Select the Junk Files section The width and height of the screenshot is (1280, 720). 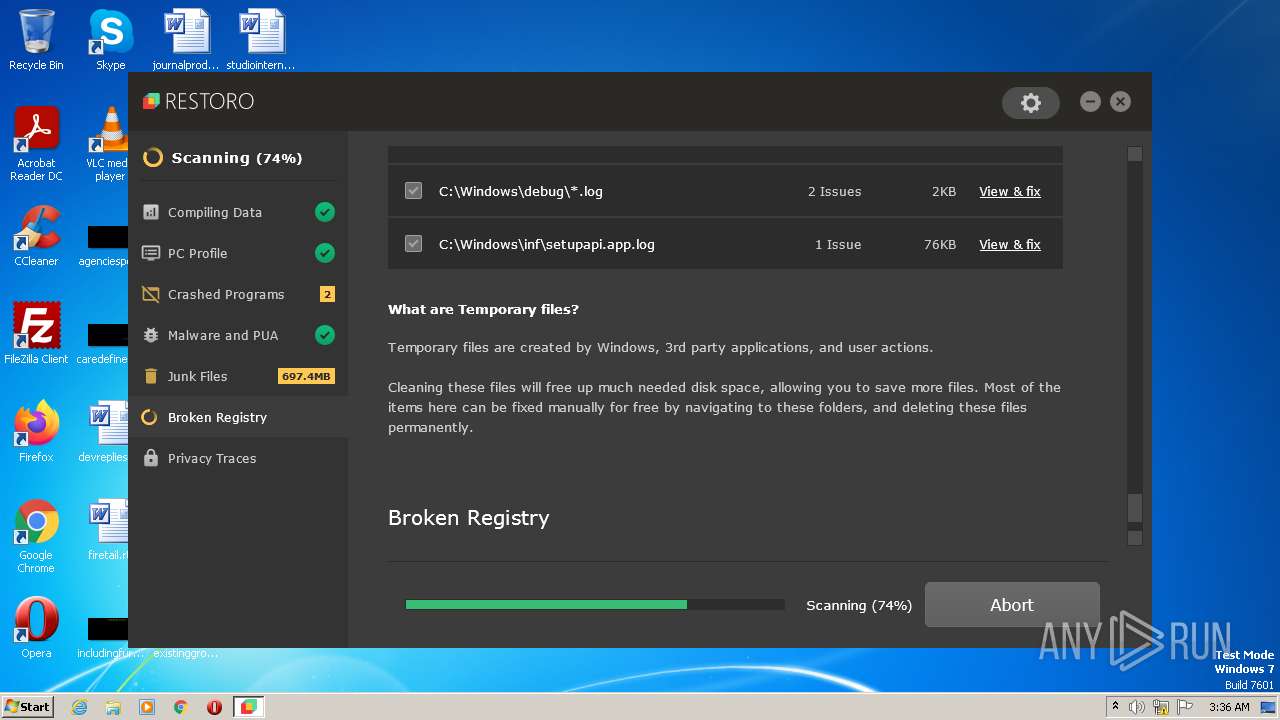point(238,376)
